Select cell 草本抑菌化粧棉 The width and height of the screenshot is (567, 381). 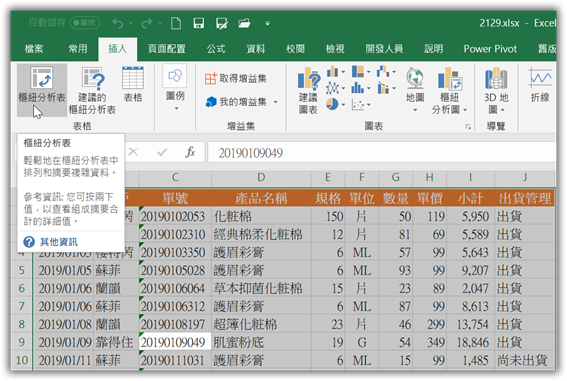click(x=261, y=288)
